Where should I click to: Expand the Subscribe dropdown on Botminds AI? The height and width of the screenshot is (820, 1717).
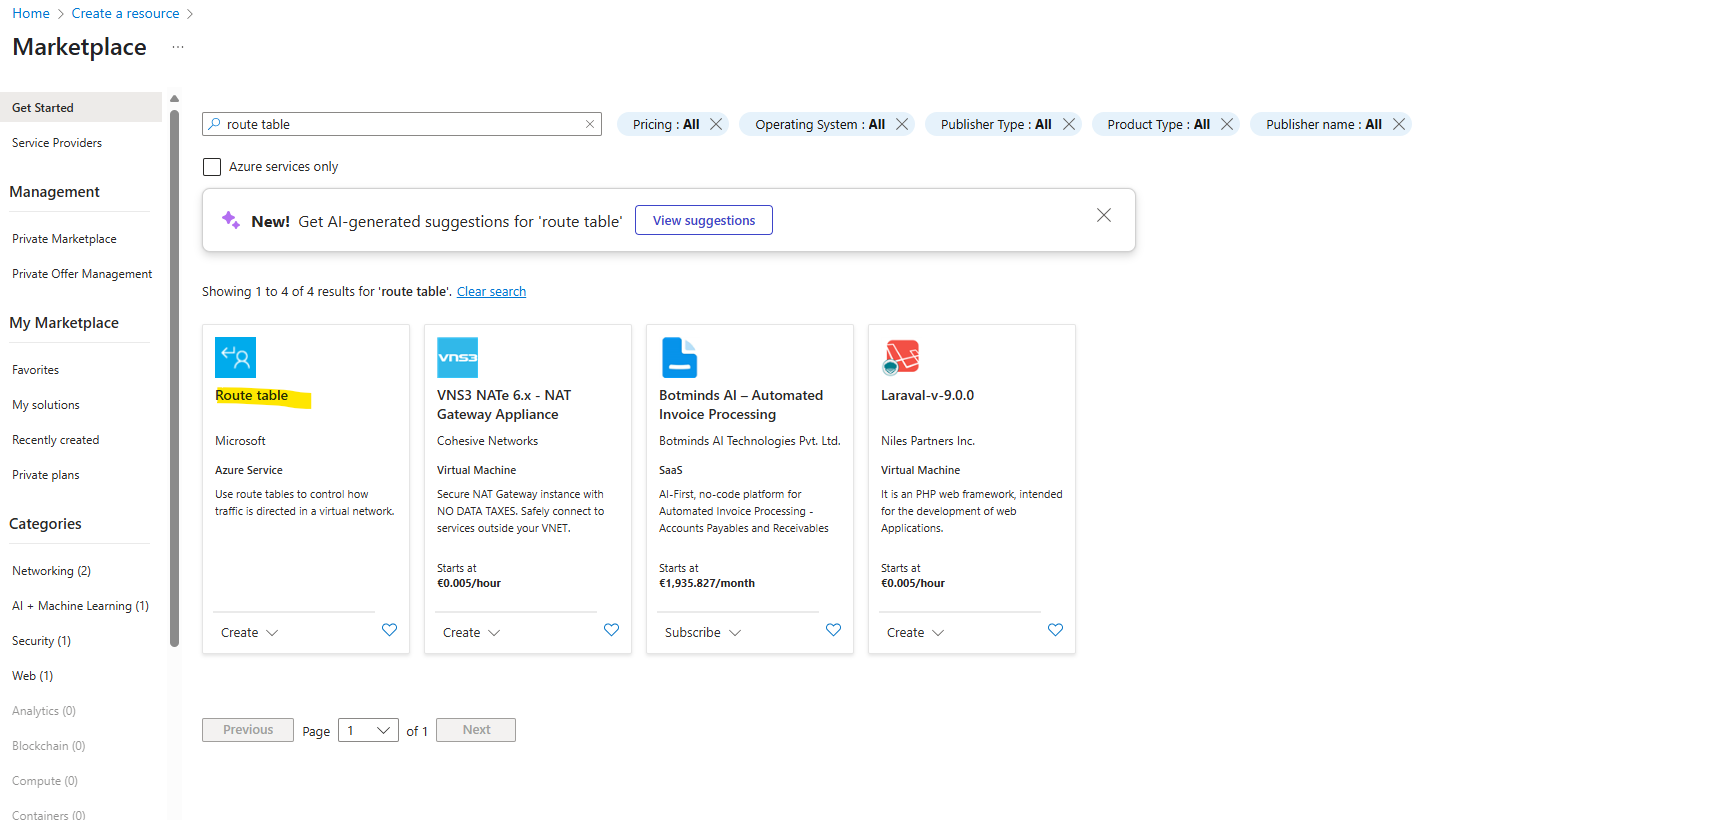coord(703,633)
